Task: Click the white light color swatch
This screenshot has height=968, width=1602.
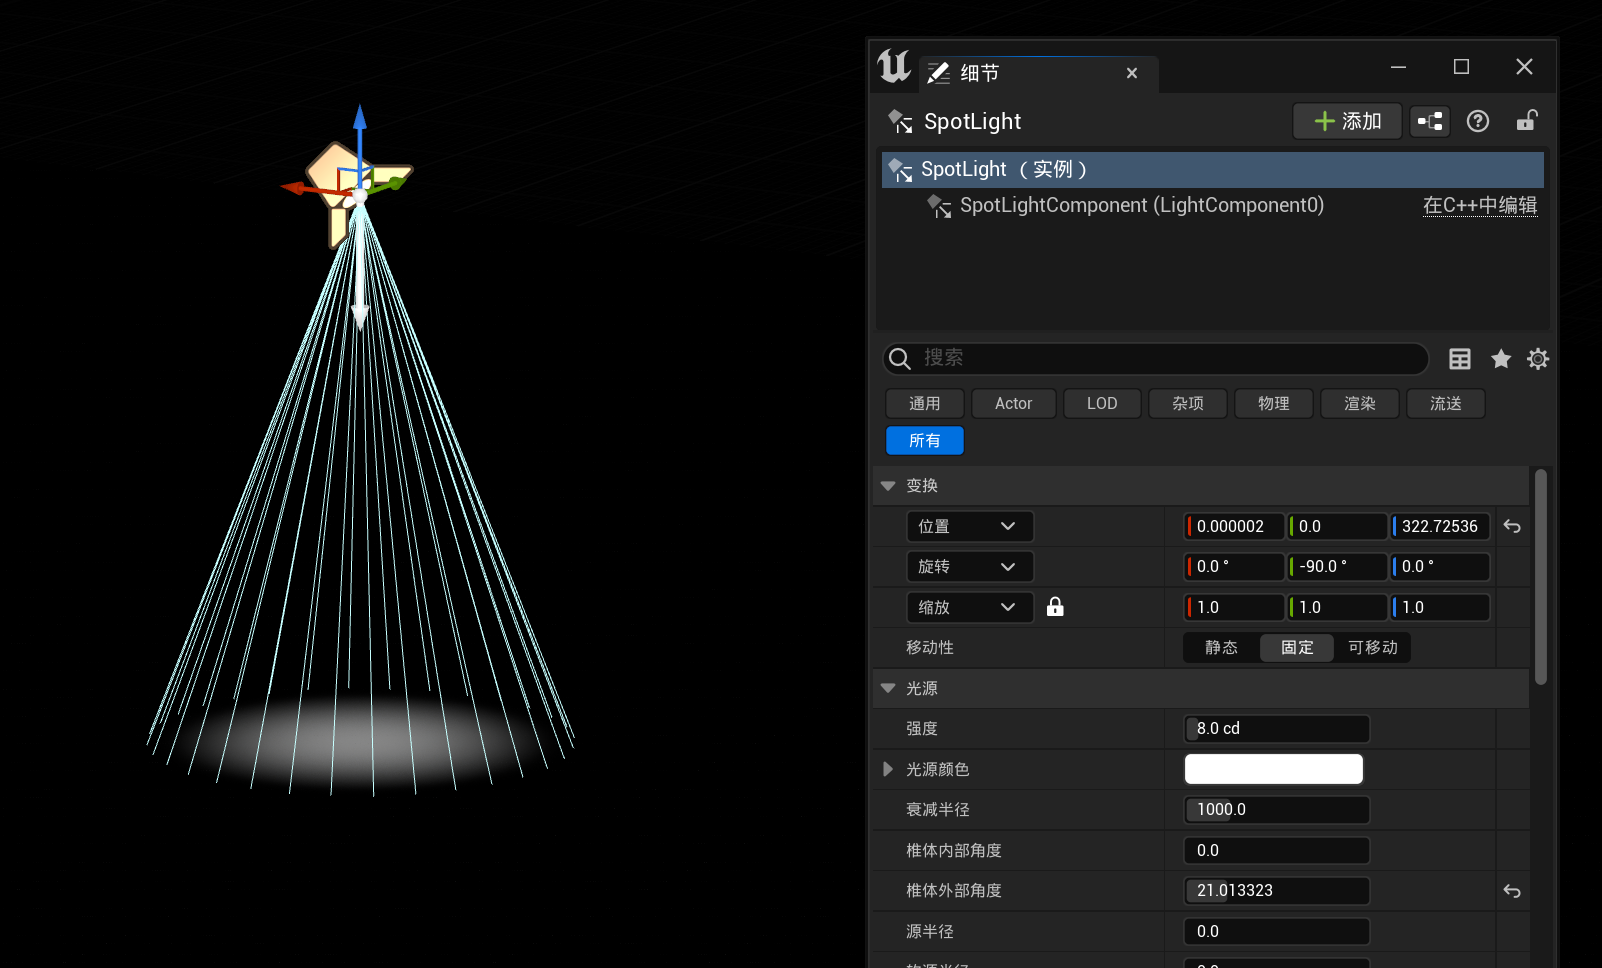Action: (1273, 769)
